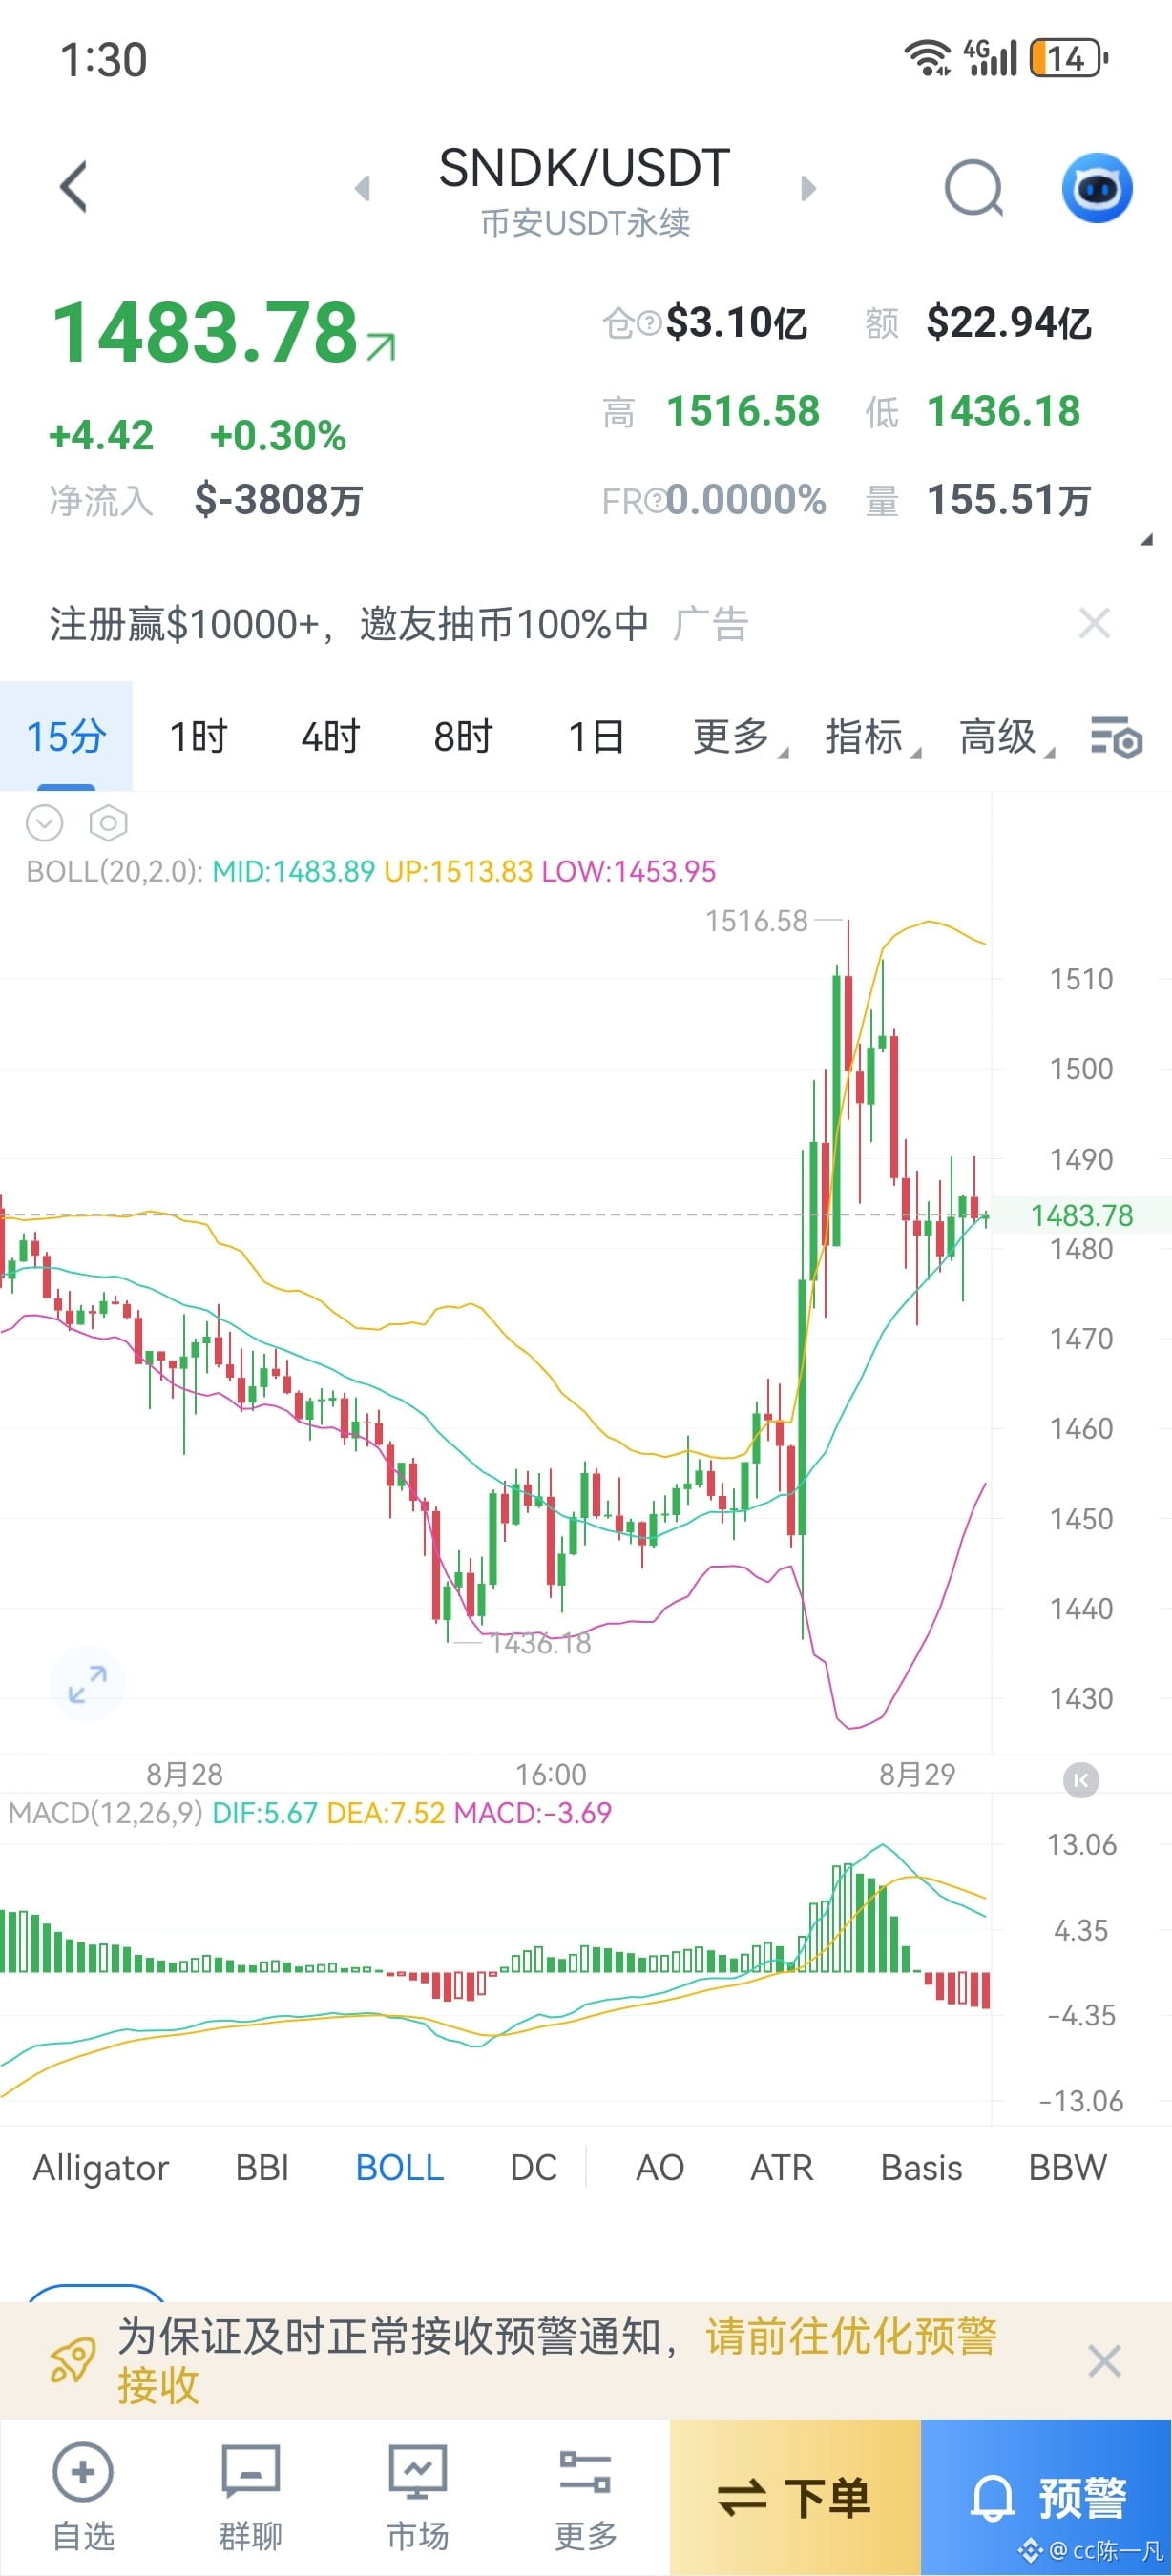The height and width of the screenshot is (2576, 1172).
Task: Tap the 4G signal status icon
Action: point(990,58)
